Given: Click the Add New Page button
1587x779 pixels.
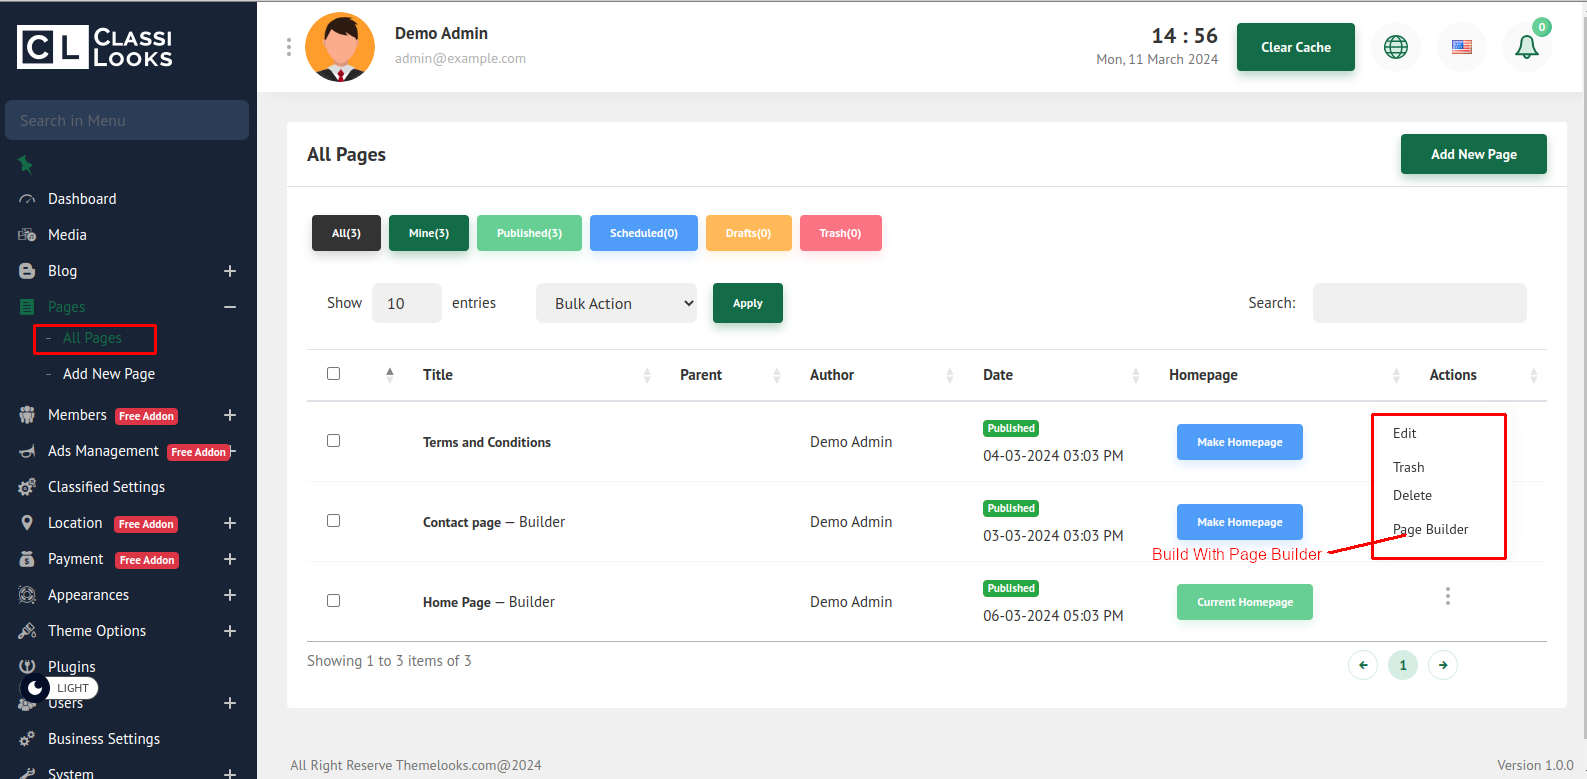Looking at the screenshot, I should point(1473,154).
